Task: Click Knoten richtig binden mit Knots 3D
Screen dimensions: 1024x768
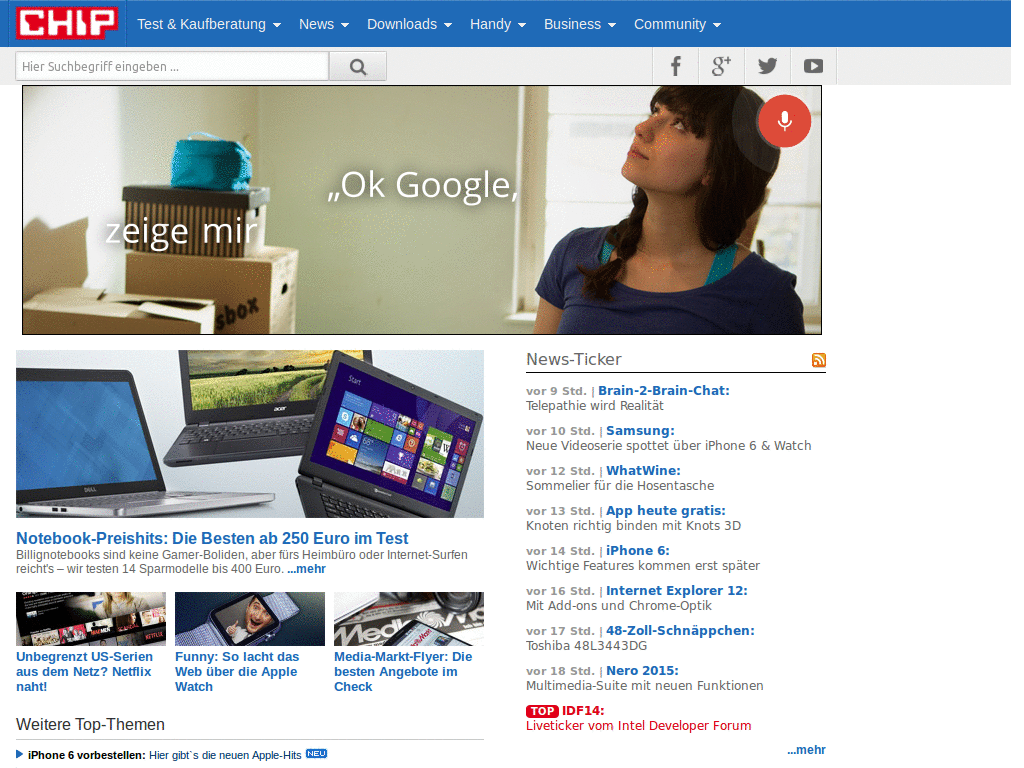Action: pos(633,525)
